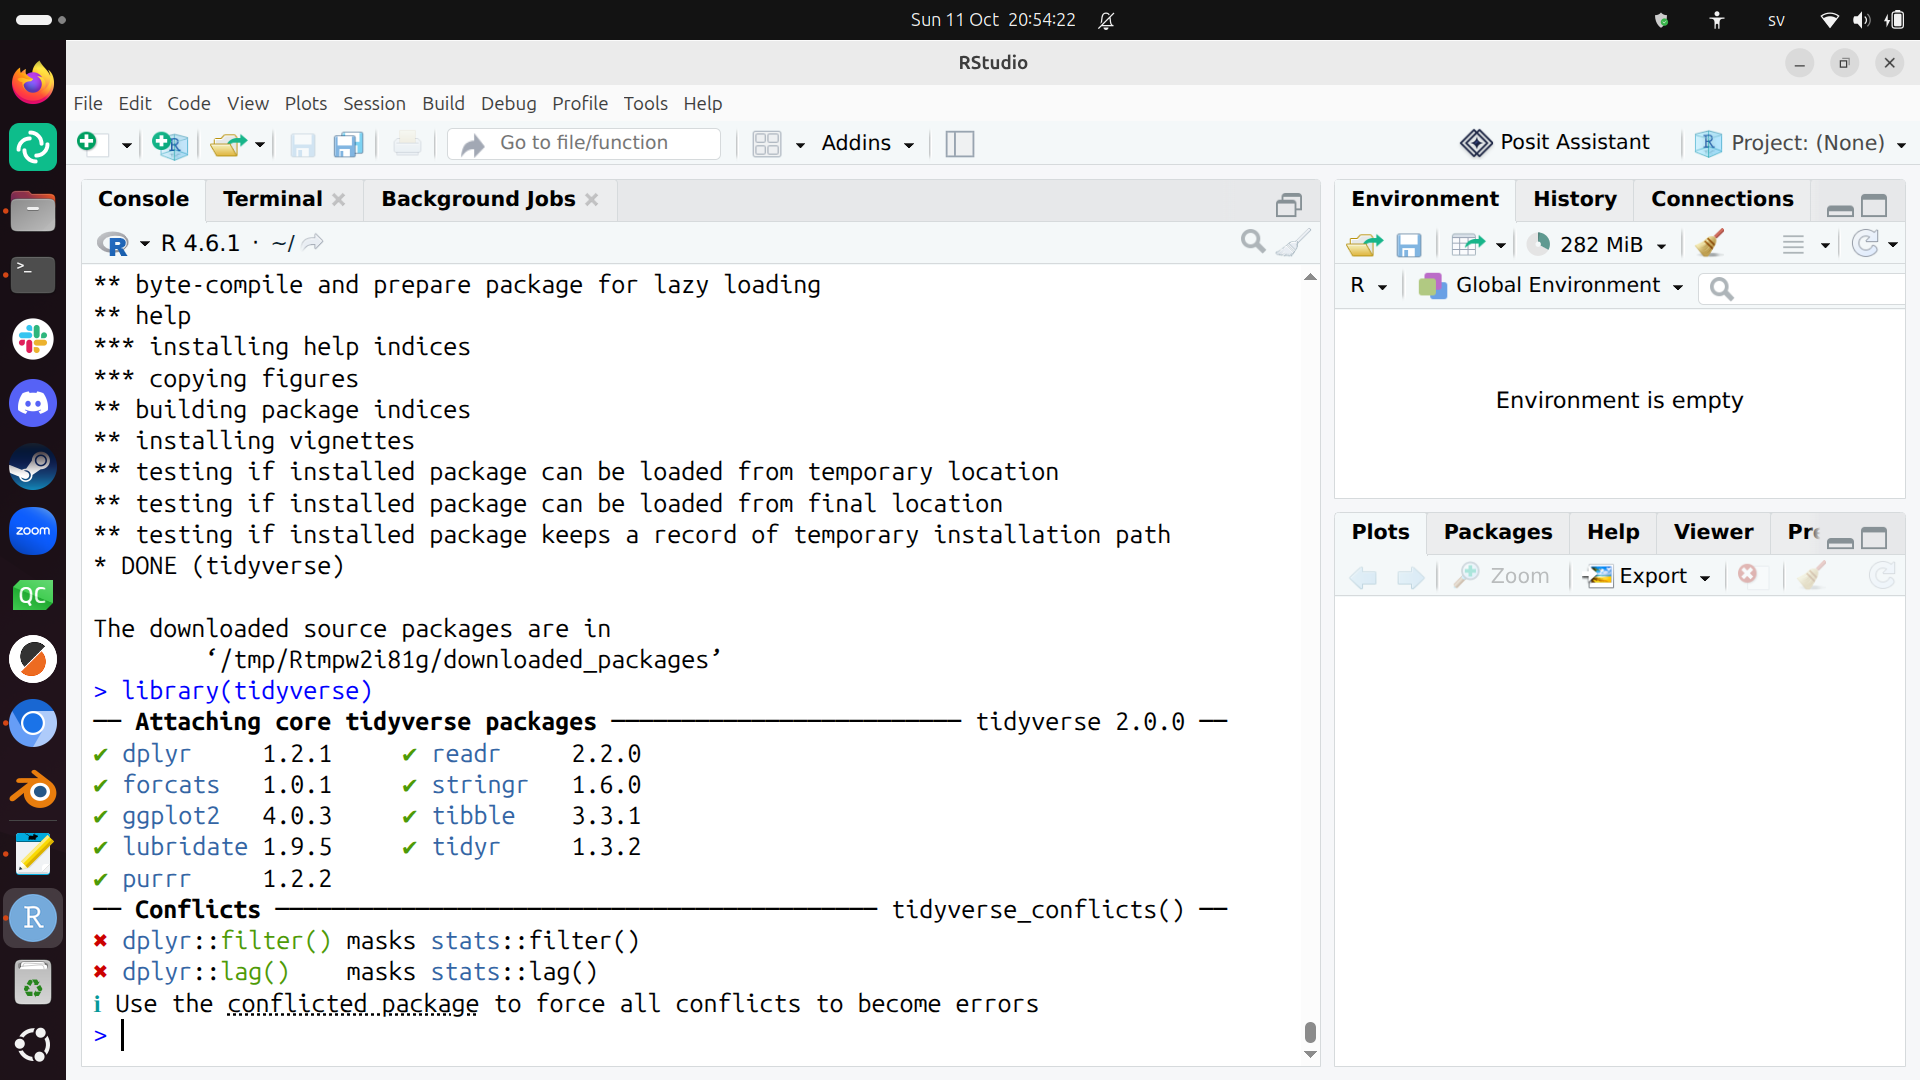The width and height of the screenshot is (1920, 1080).
Task: Click the Create a Project icon
Action: pyautogui.click(x=170, y=144)
